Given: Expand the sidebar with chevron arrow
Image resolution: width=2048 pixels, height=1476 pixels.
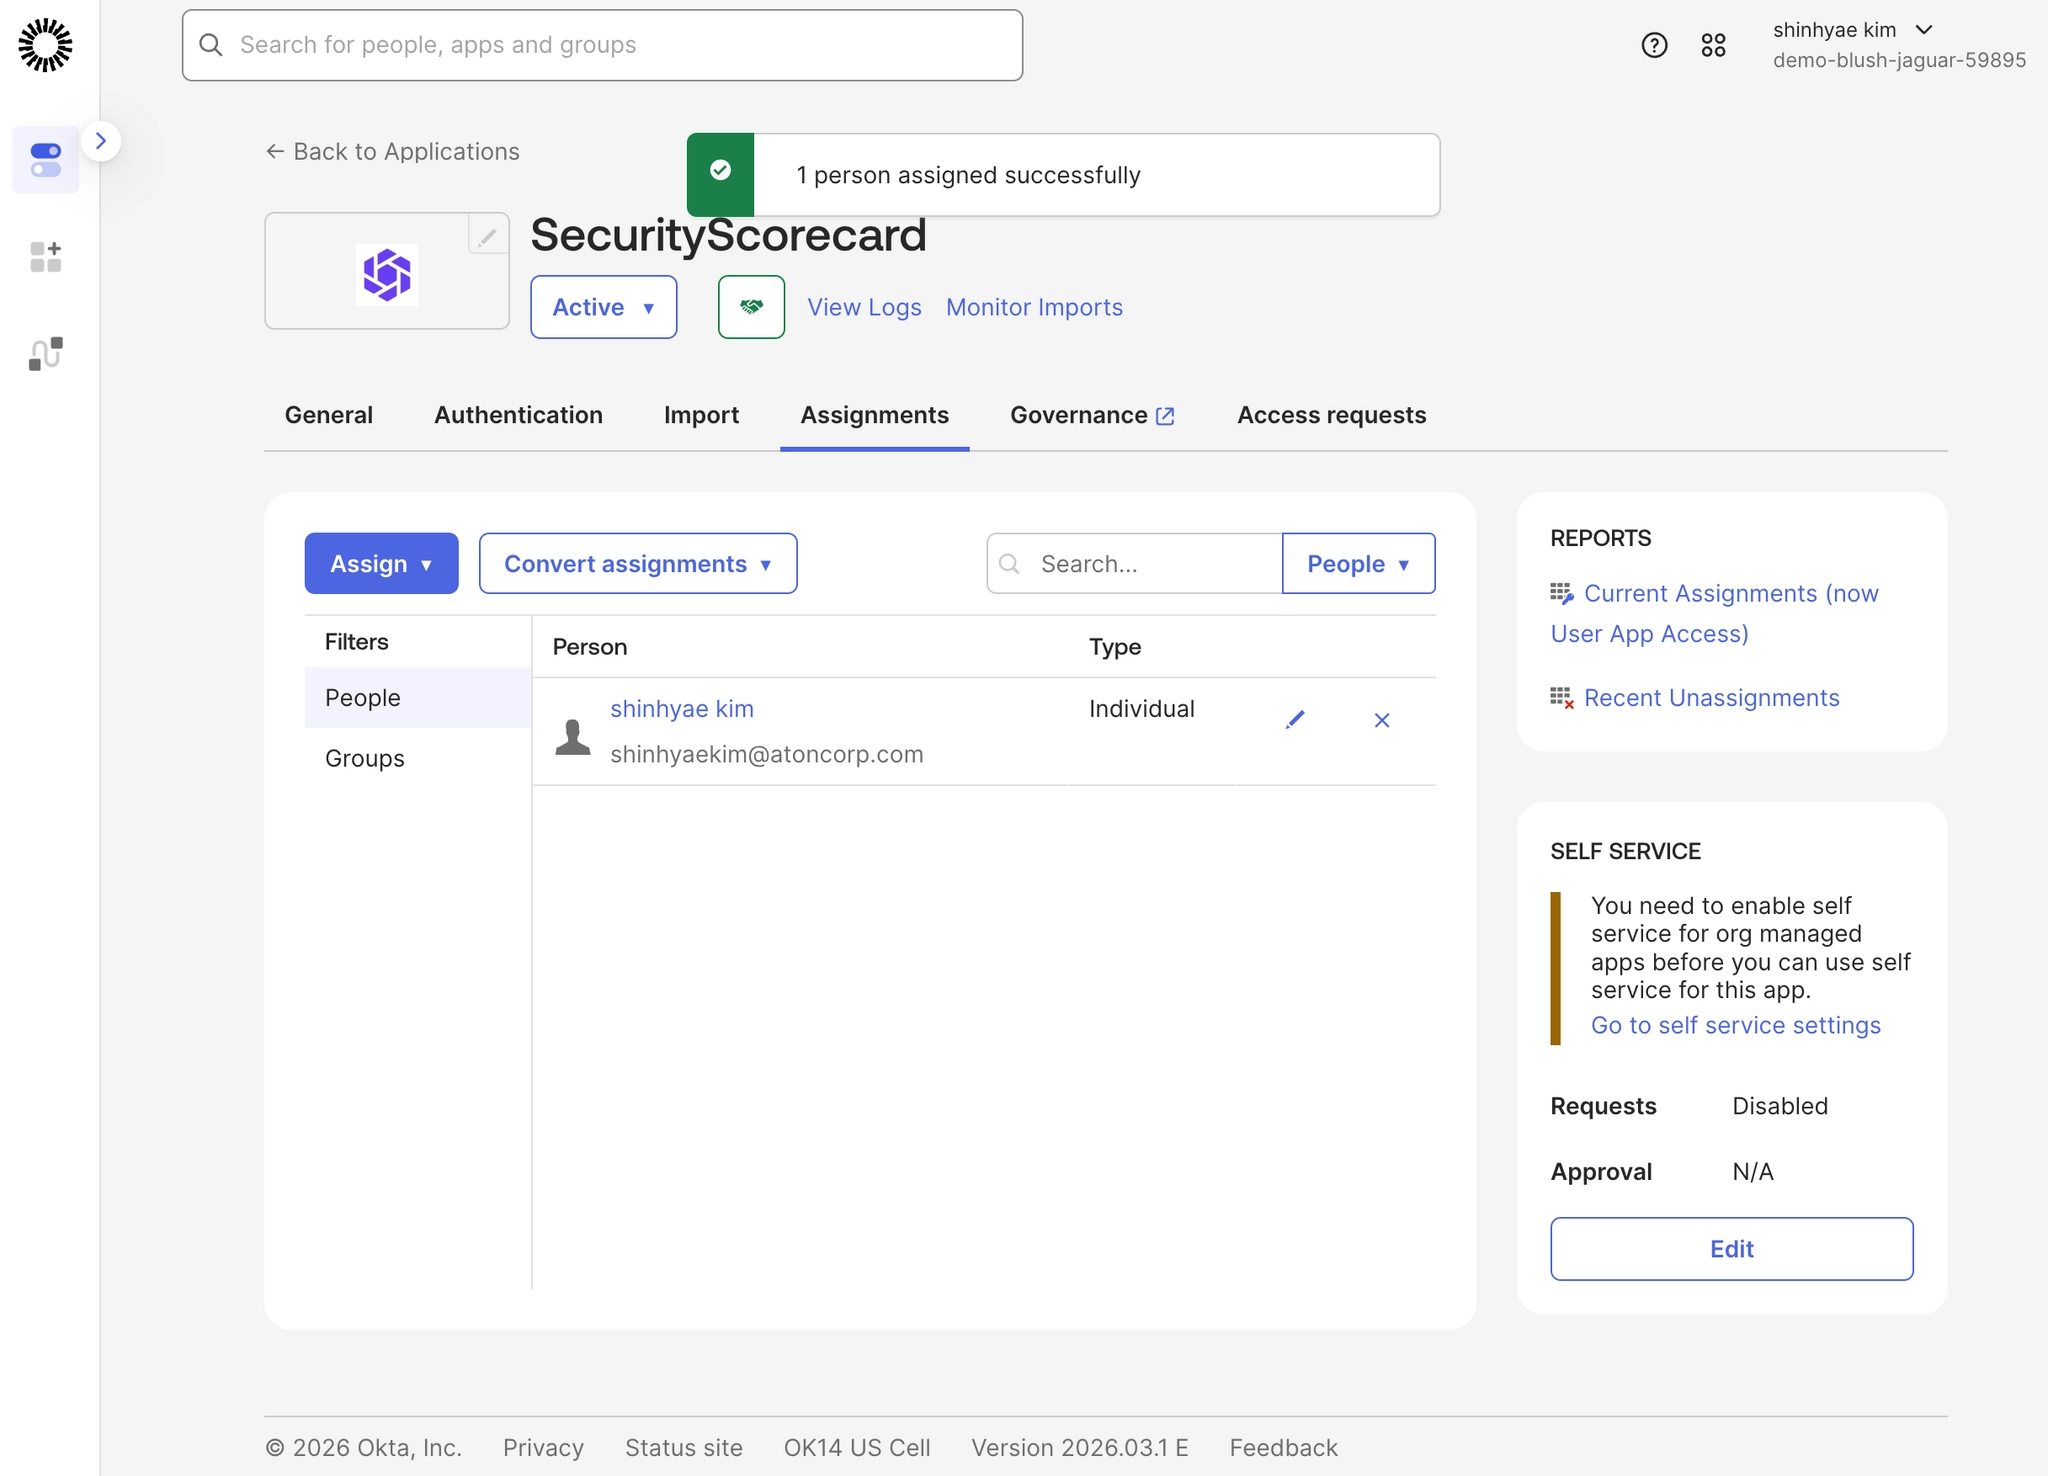Looking at the screenshot, I should coord(100,141).
